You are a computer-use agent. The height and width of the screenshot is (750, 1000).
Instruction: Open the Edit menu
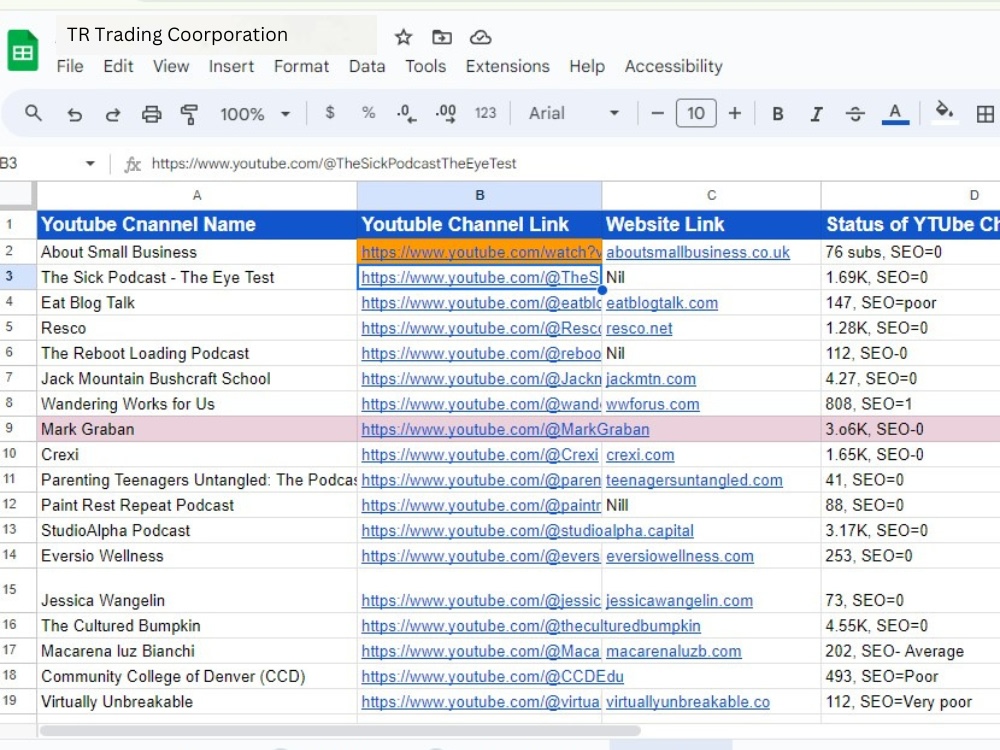click(118, 66)
